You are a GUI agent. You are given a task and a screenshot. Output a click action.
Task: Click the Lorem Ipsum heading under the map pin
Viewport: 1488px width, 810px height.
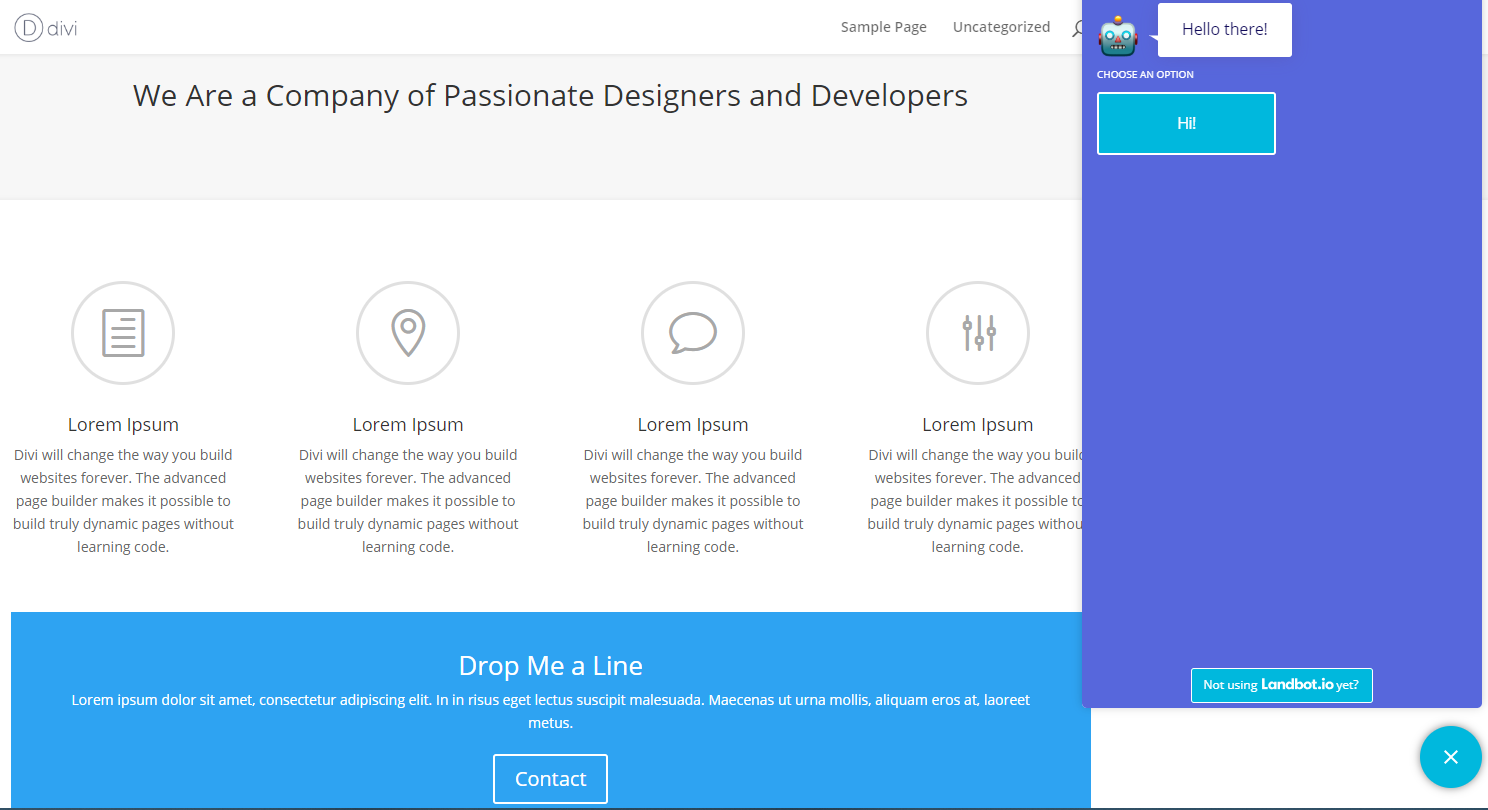(x=408, y=424)
